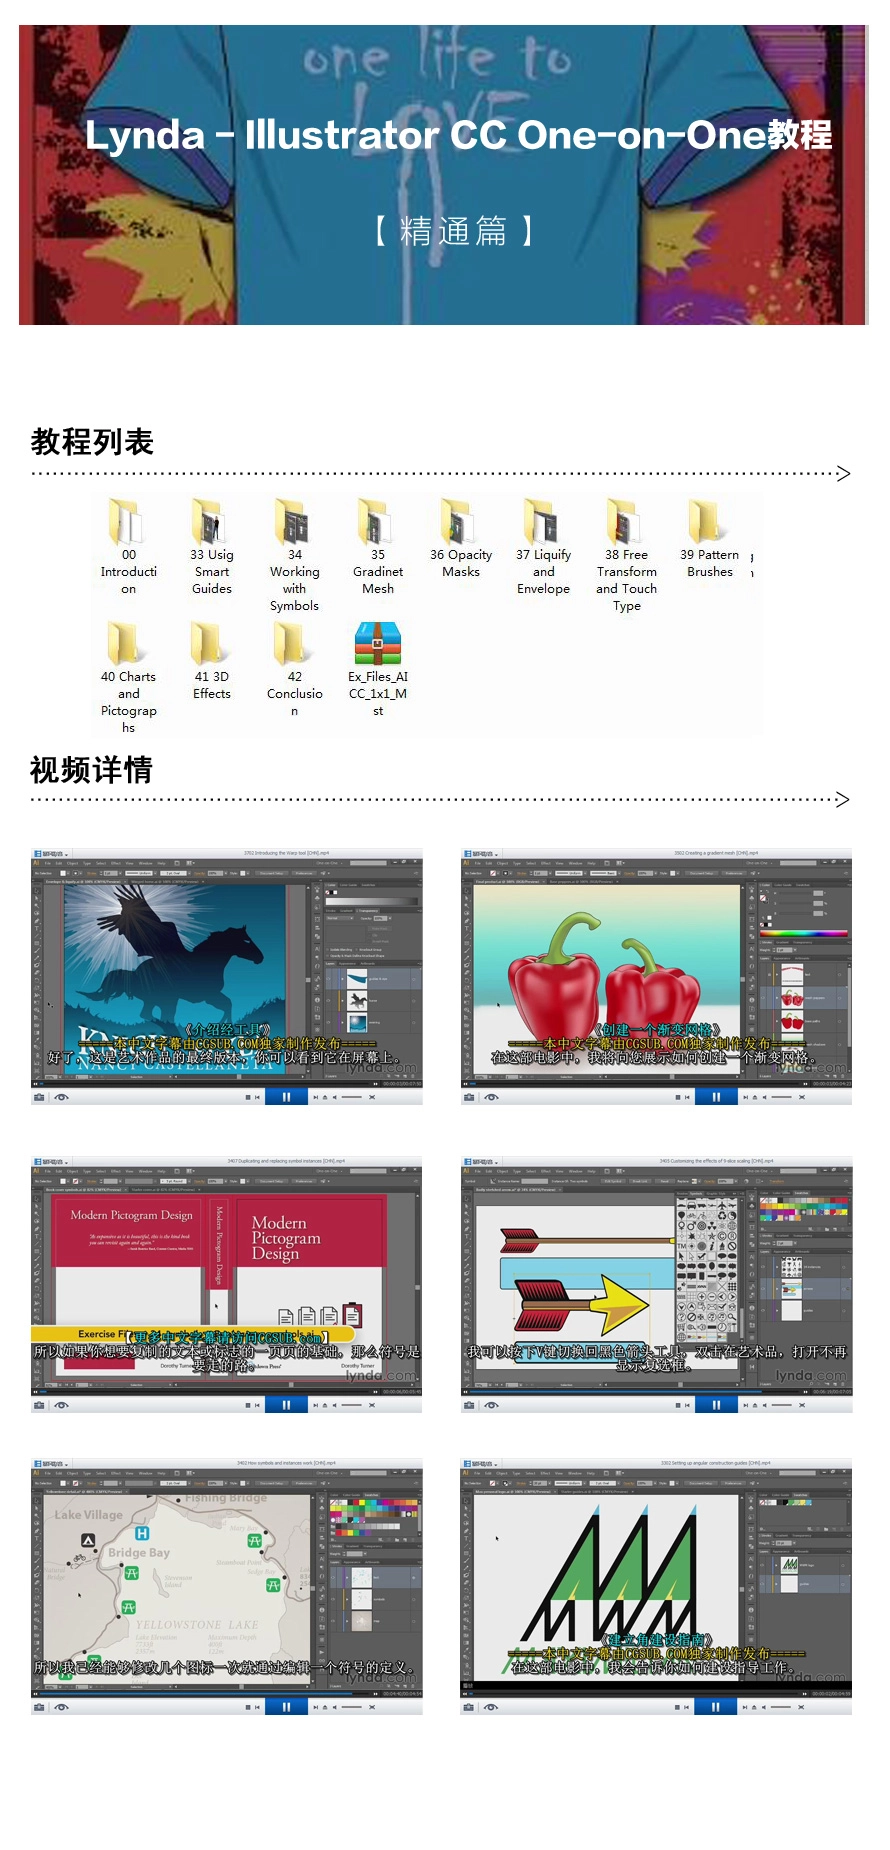Screen dimensions: 890x1850
Task: Adjust the volume slider under the arrows video
Action: click(x=782, y=1405)
